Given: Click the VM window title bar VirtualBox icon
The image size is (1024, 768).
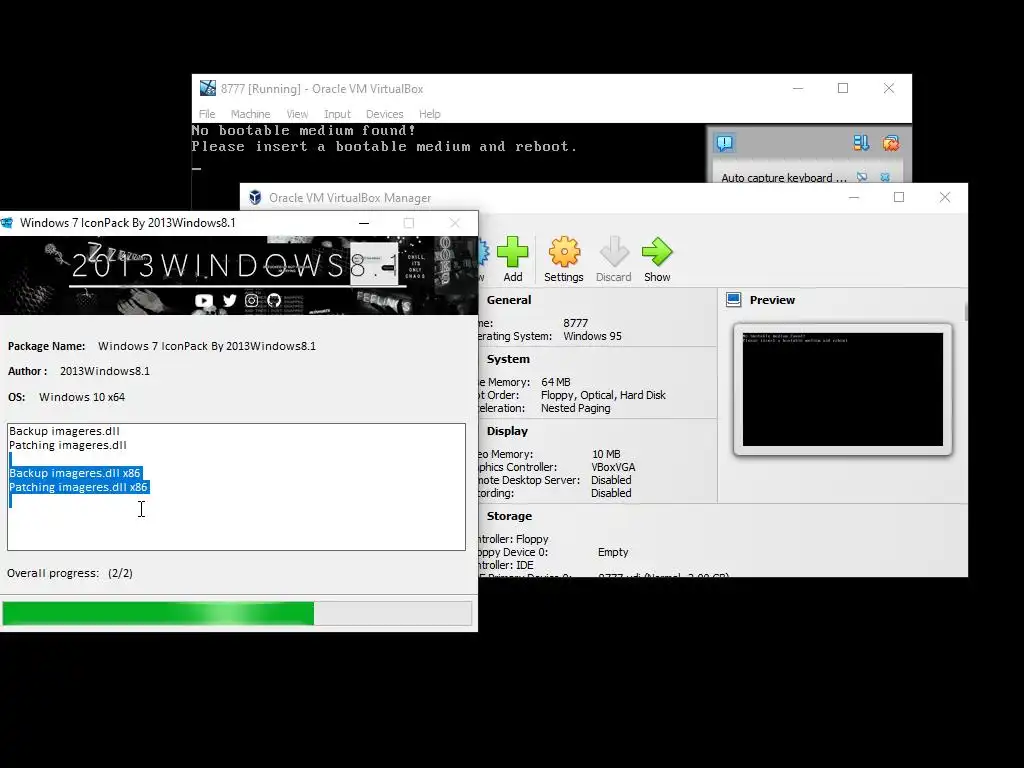Looking at the screenshot, I should click(x=208, y=88).
